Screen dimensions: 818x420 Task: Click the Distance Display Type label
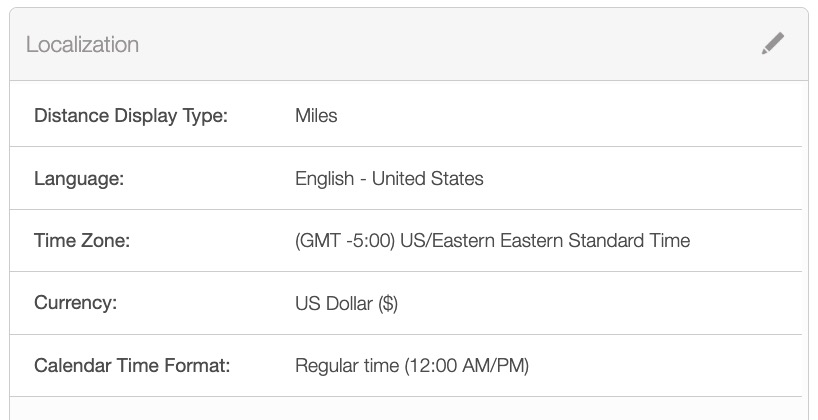131,116
